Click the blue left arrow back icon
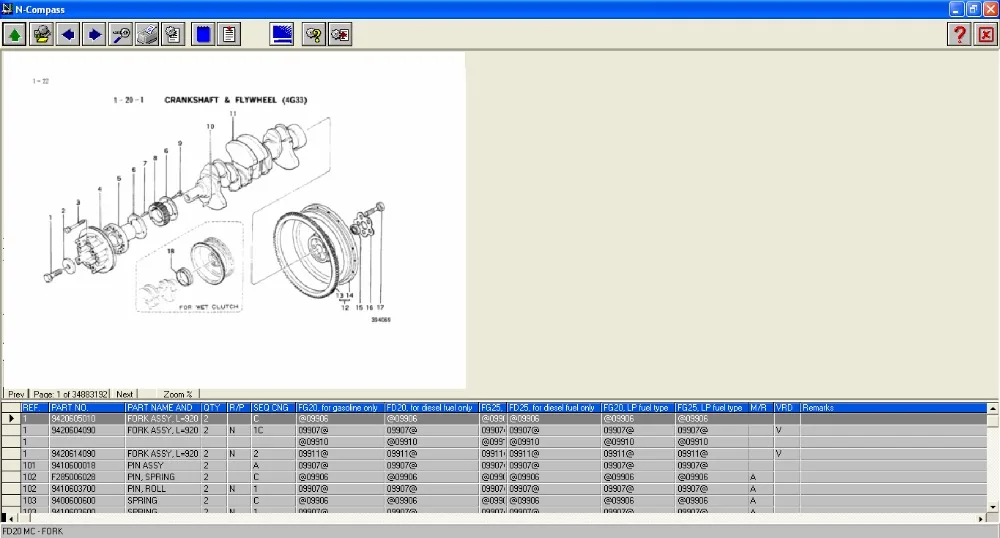The height and width of the screenshot is (538, 1000). click(68, 34)
